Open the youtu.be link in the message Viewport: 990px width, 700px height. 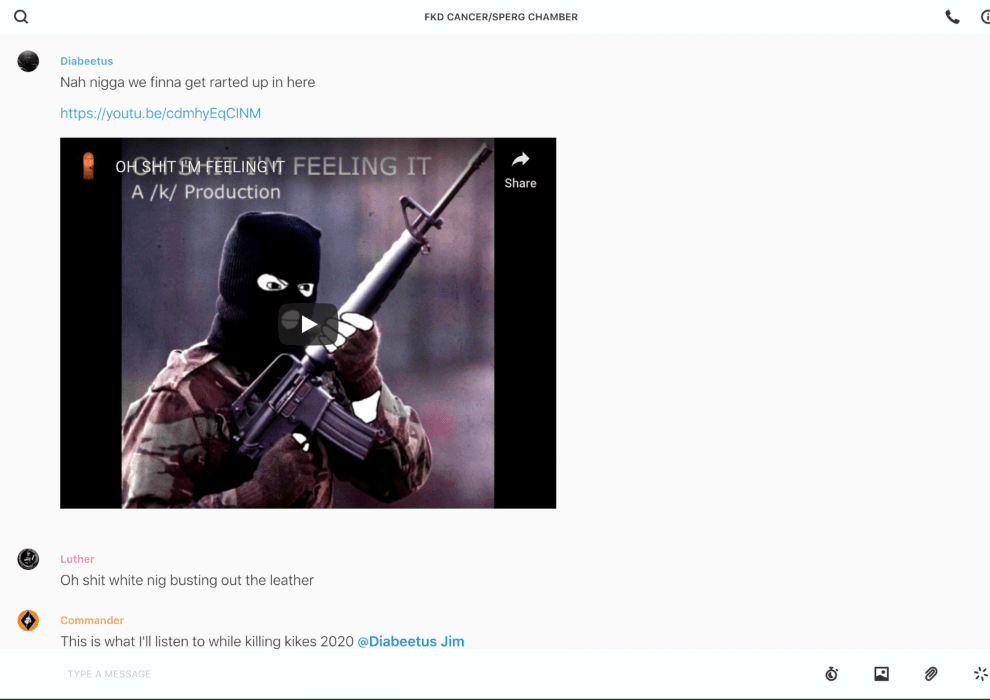(160, 113)
